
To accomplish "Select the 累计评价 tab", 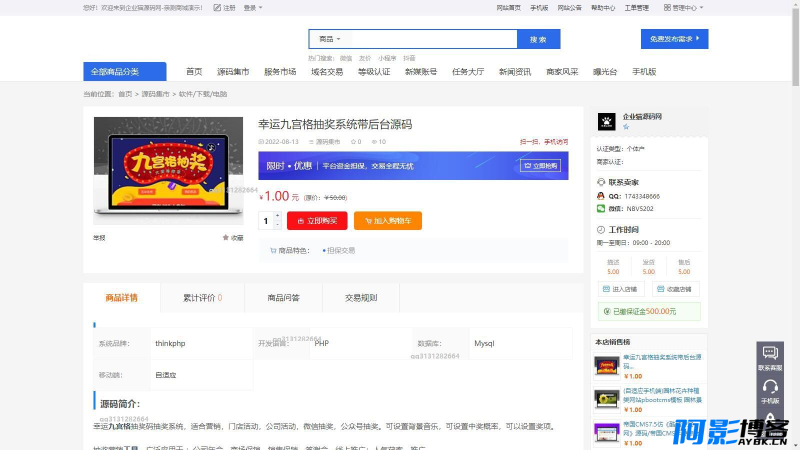I will click(x=203, y=297).
